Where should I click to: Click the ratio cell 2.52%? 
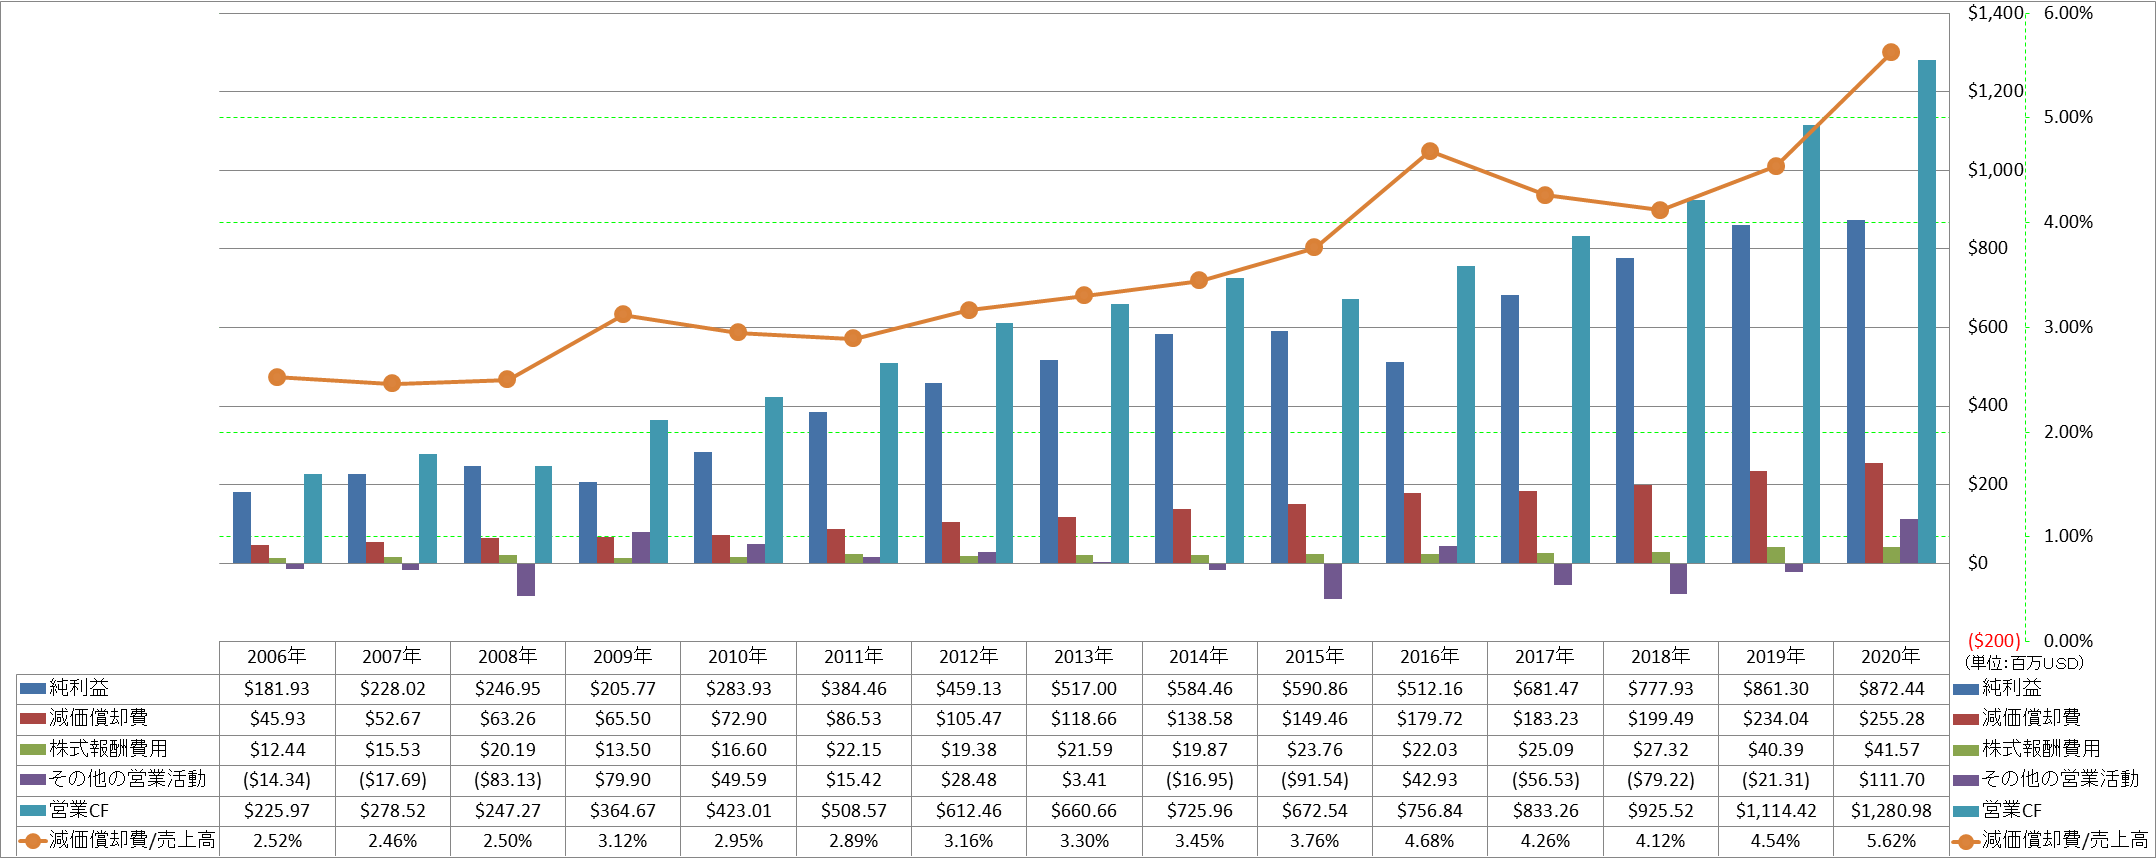tap(277, 842)
